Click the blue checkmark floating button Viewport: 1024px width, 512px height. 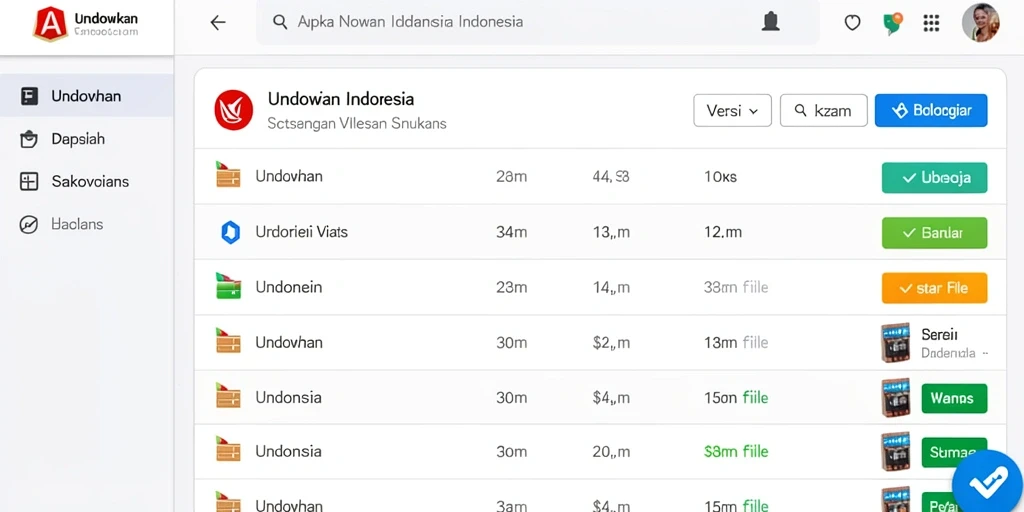point(989,482)
